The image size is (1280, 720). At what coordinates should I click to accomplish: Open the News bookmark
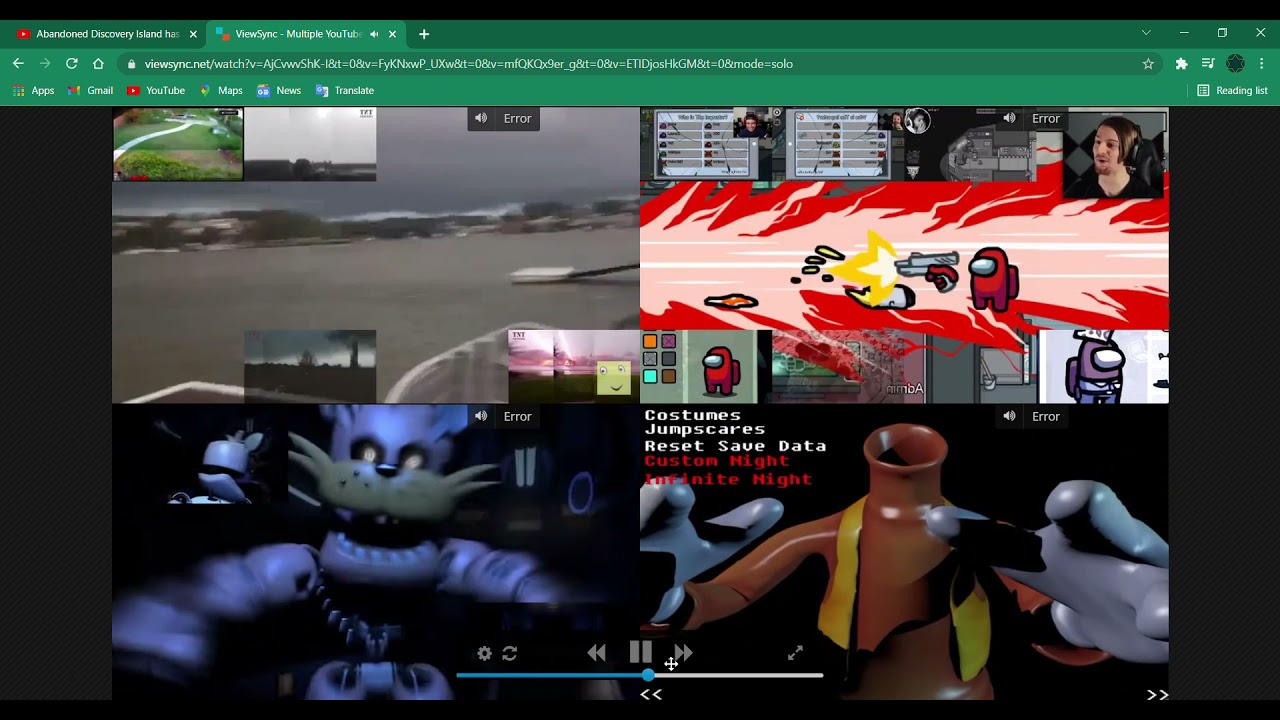[279, 90]
